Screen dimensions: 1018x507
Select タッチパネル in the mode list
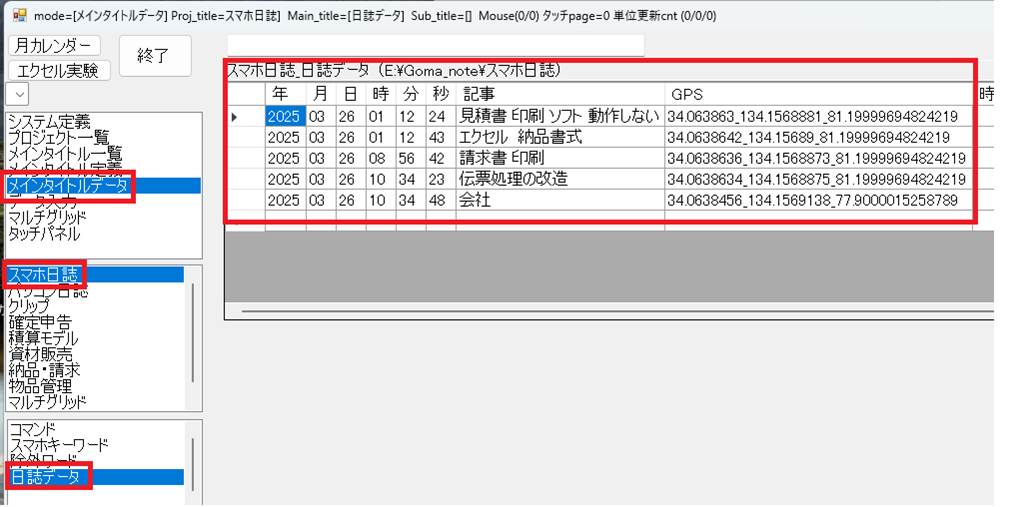tap(43, 233)
